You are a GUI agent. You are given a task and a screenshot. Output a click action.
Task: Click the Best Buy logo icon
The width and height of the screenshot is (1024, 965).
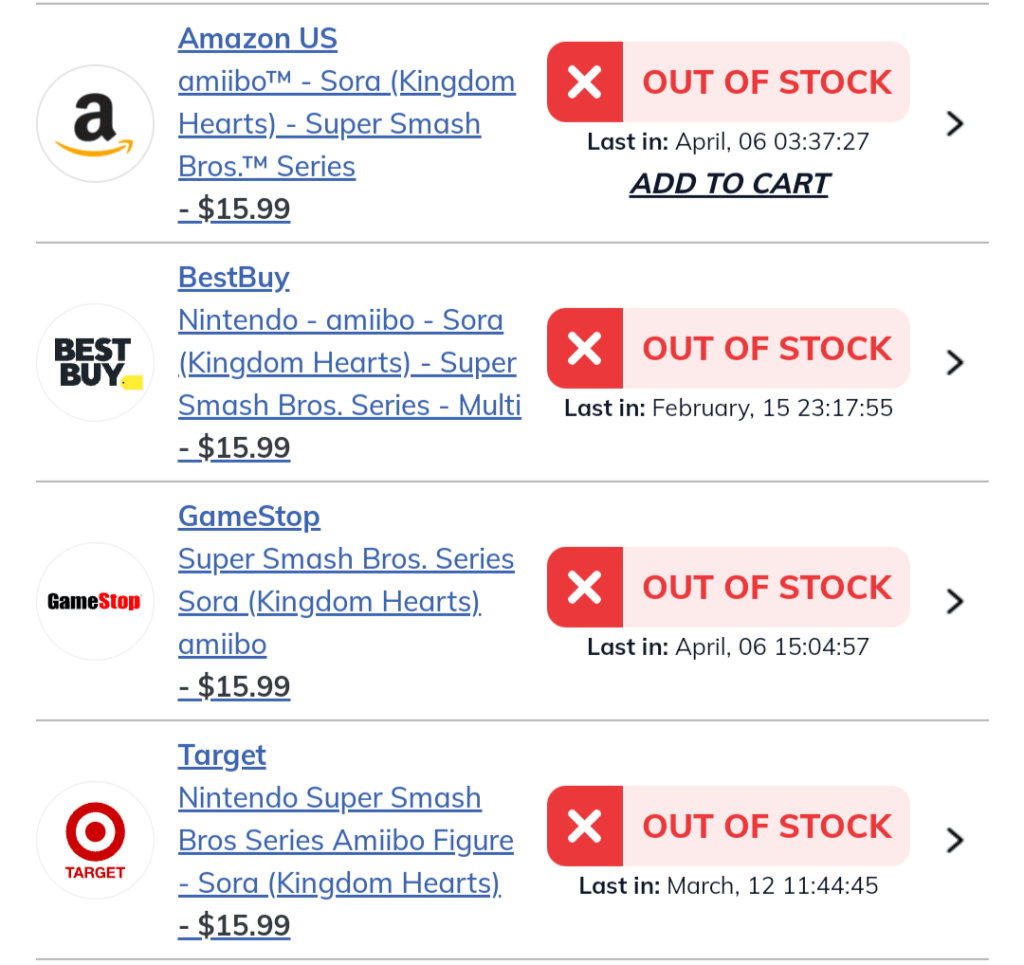(95, 362)
